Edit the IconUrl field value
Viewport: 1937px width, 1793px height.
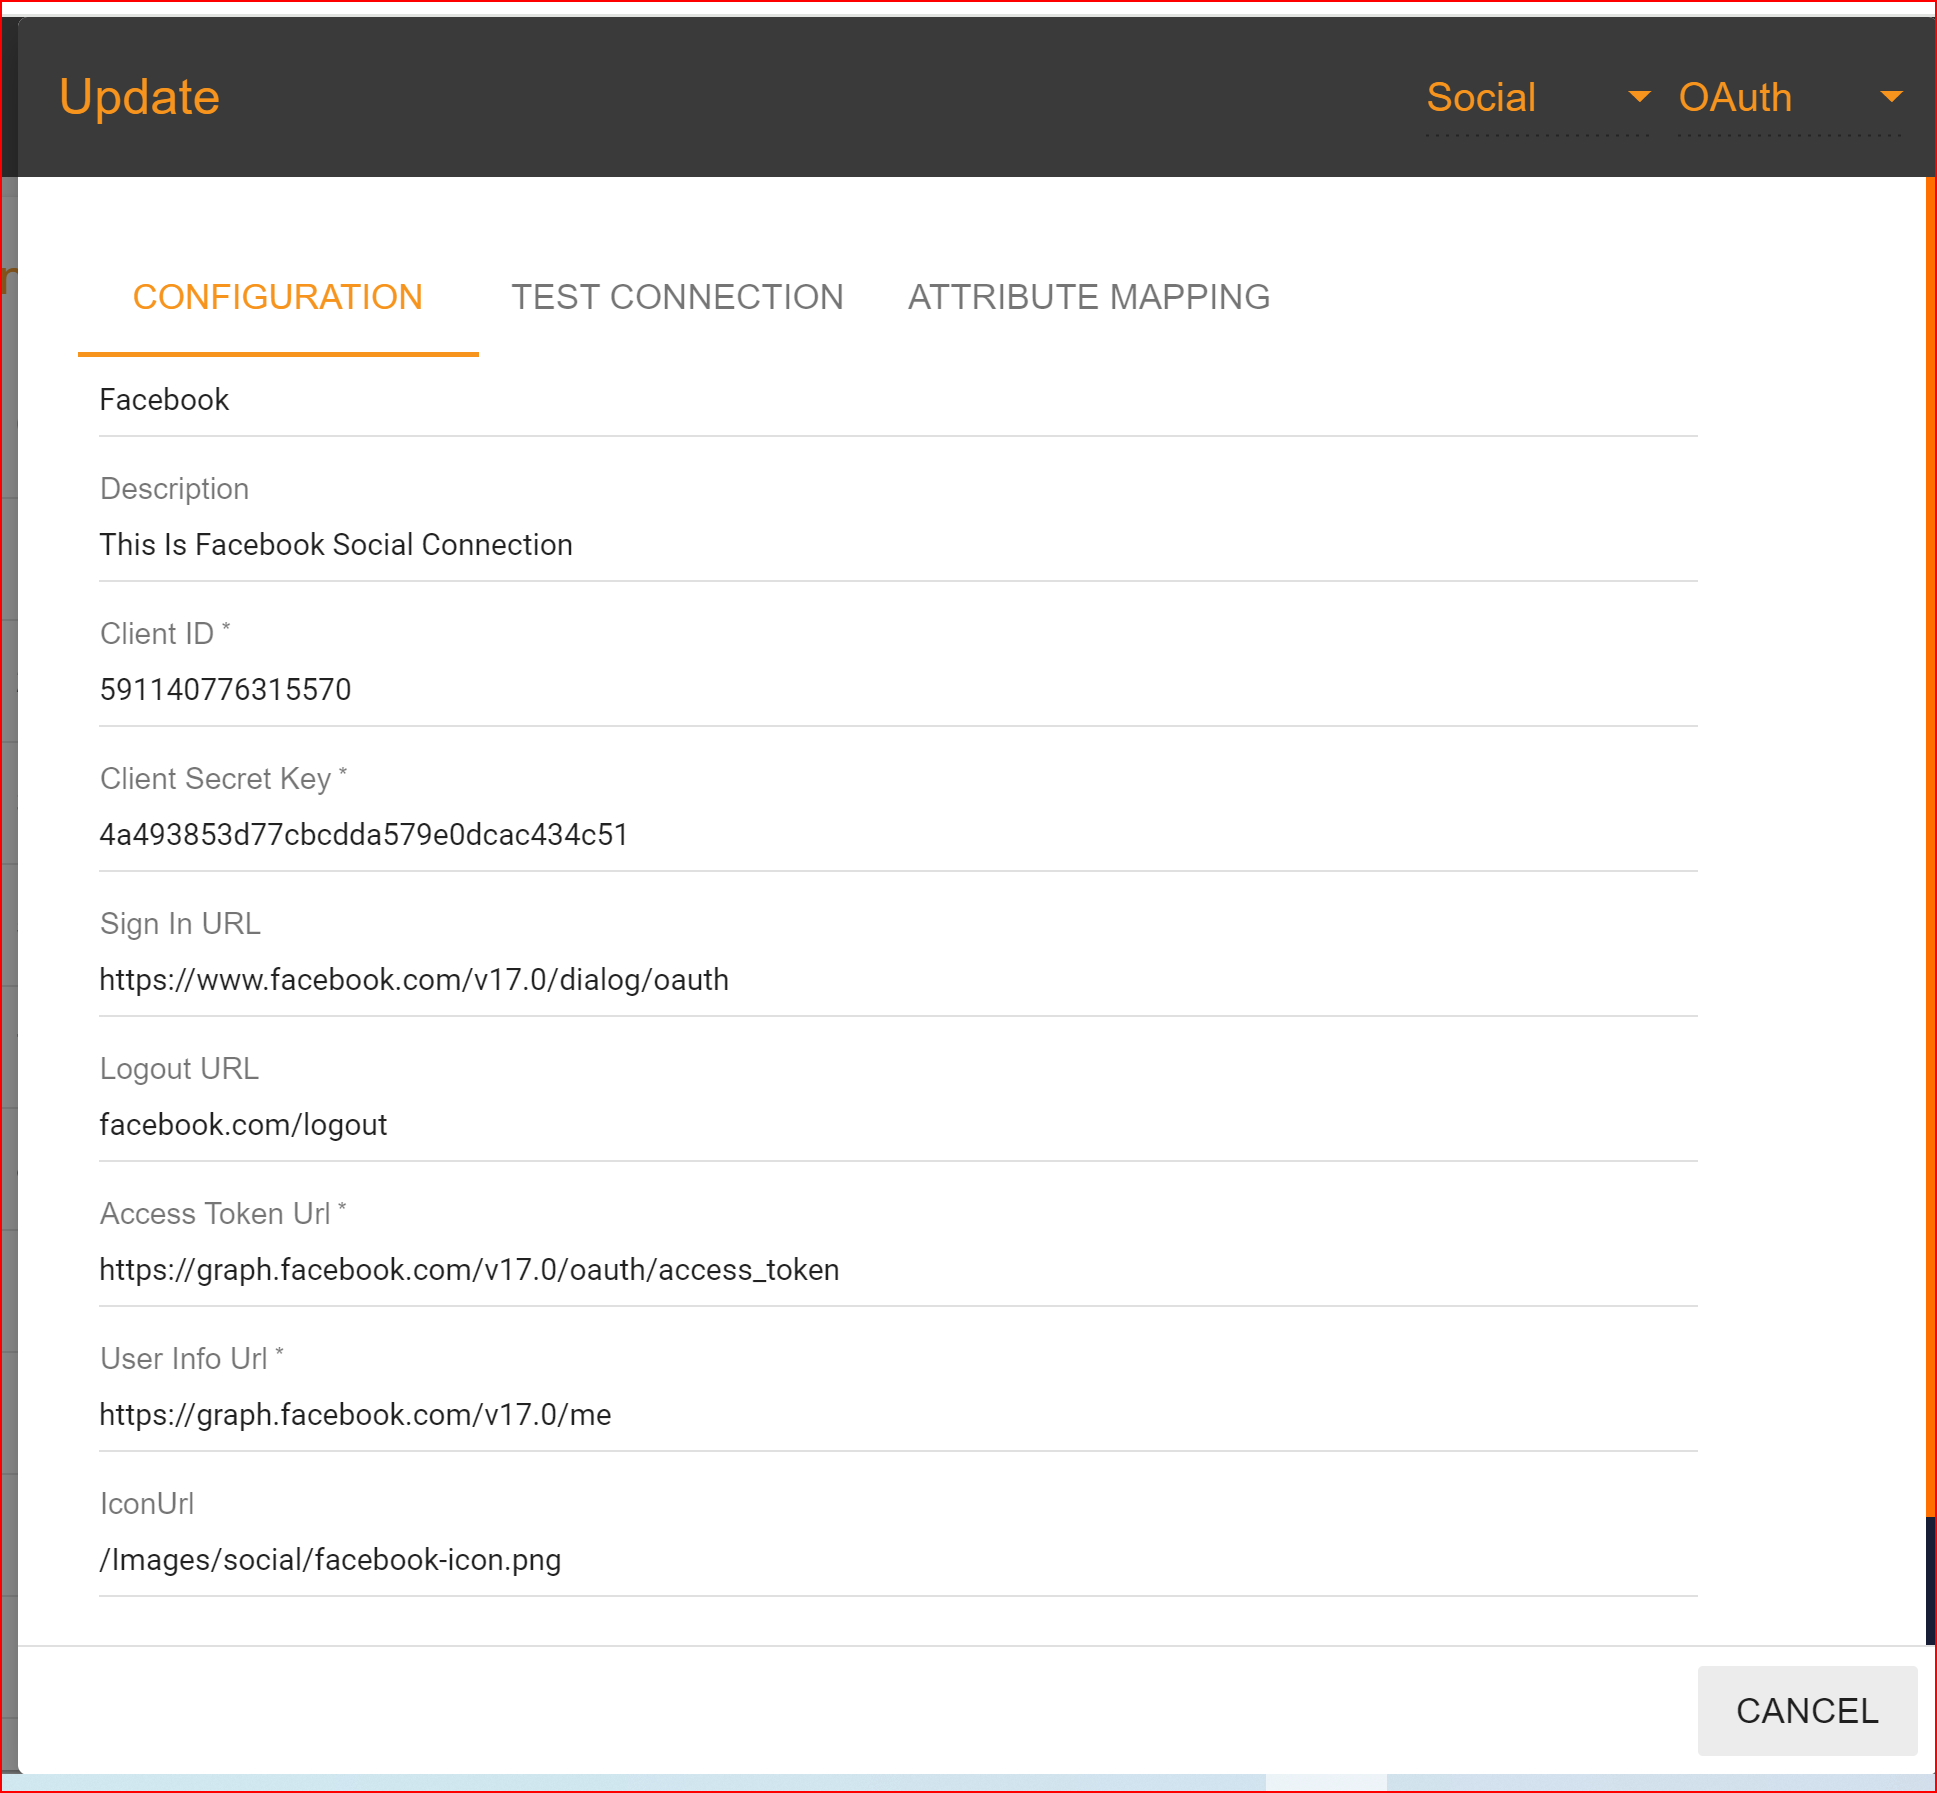pyautogui.click(x=898, y=1560)
